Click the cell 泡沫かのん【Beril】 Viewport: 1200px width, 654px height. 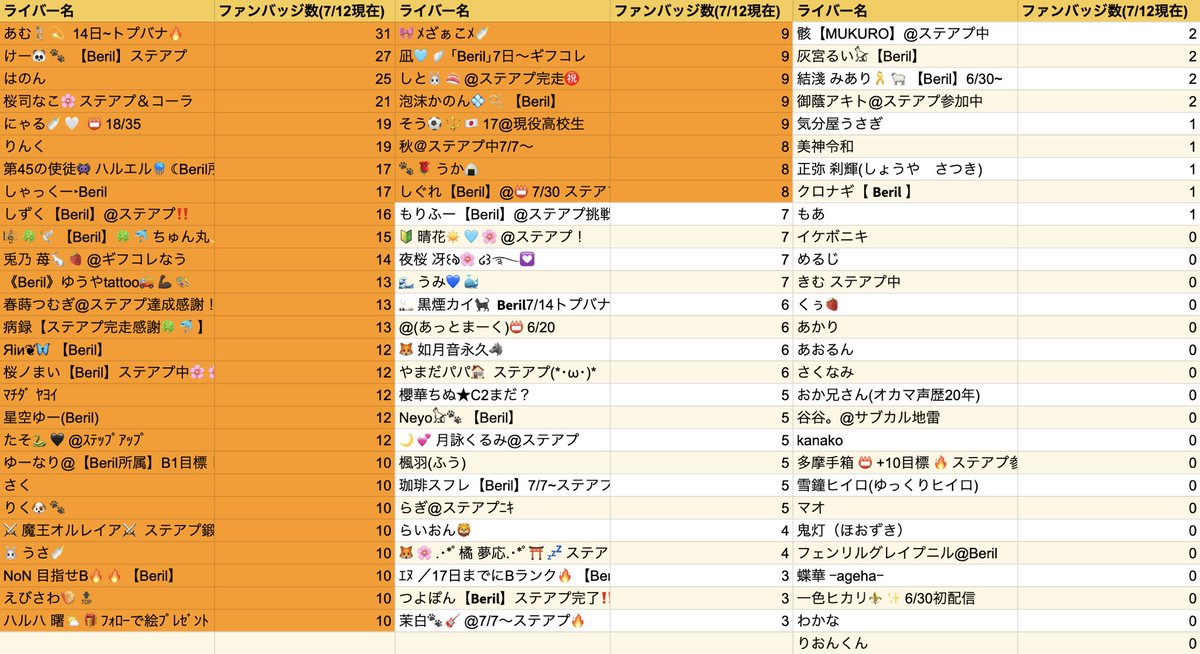click(x=504, y=101)
